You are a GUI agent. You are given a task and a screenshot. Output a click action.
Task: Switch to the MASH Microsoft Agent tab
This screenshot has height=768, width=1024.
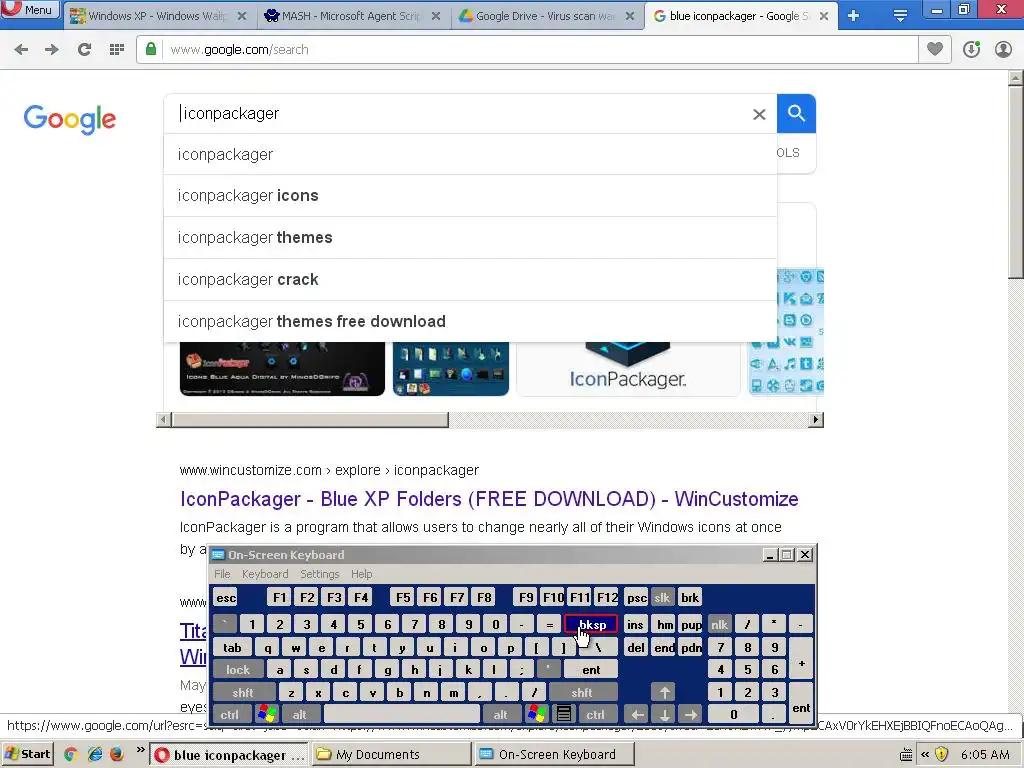coord(353,16)
